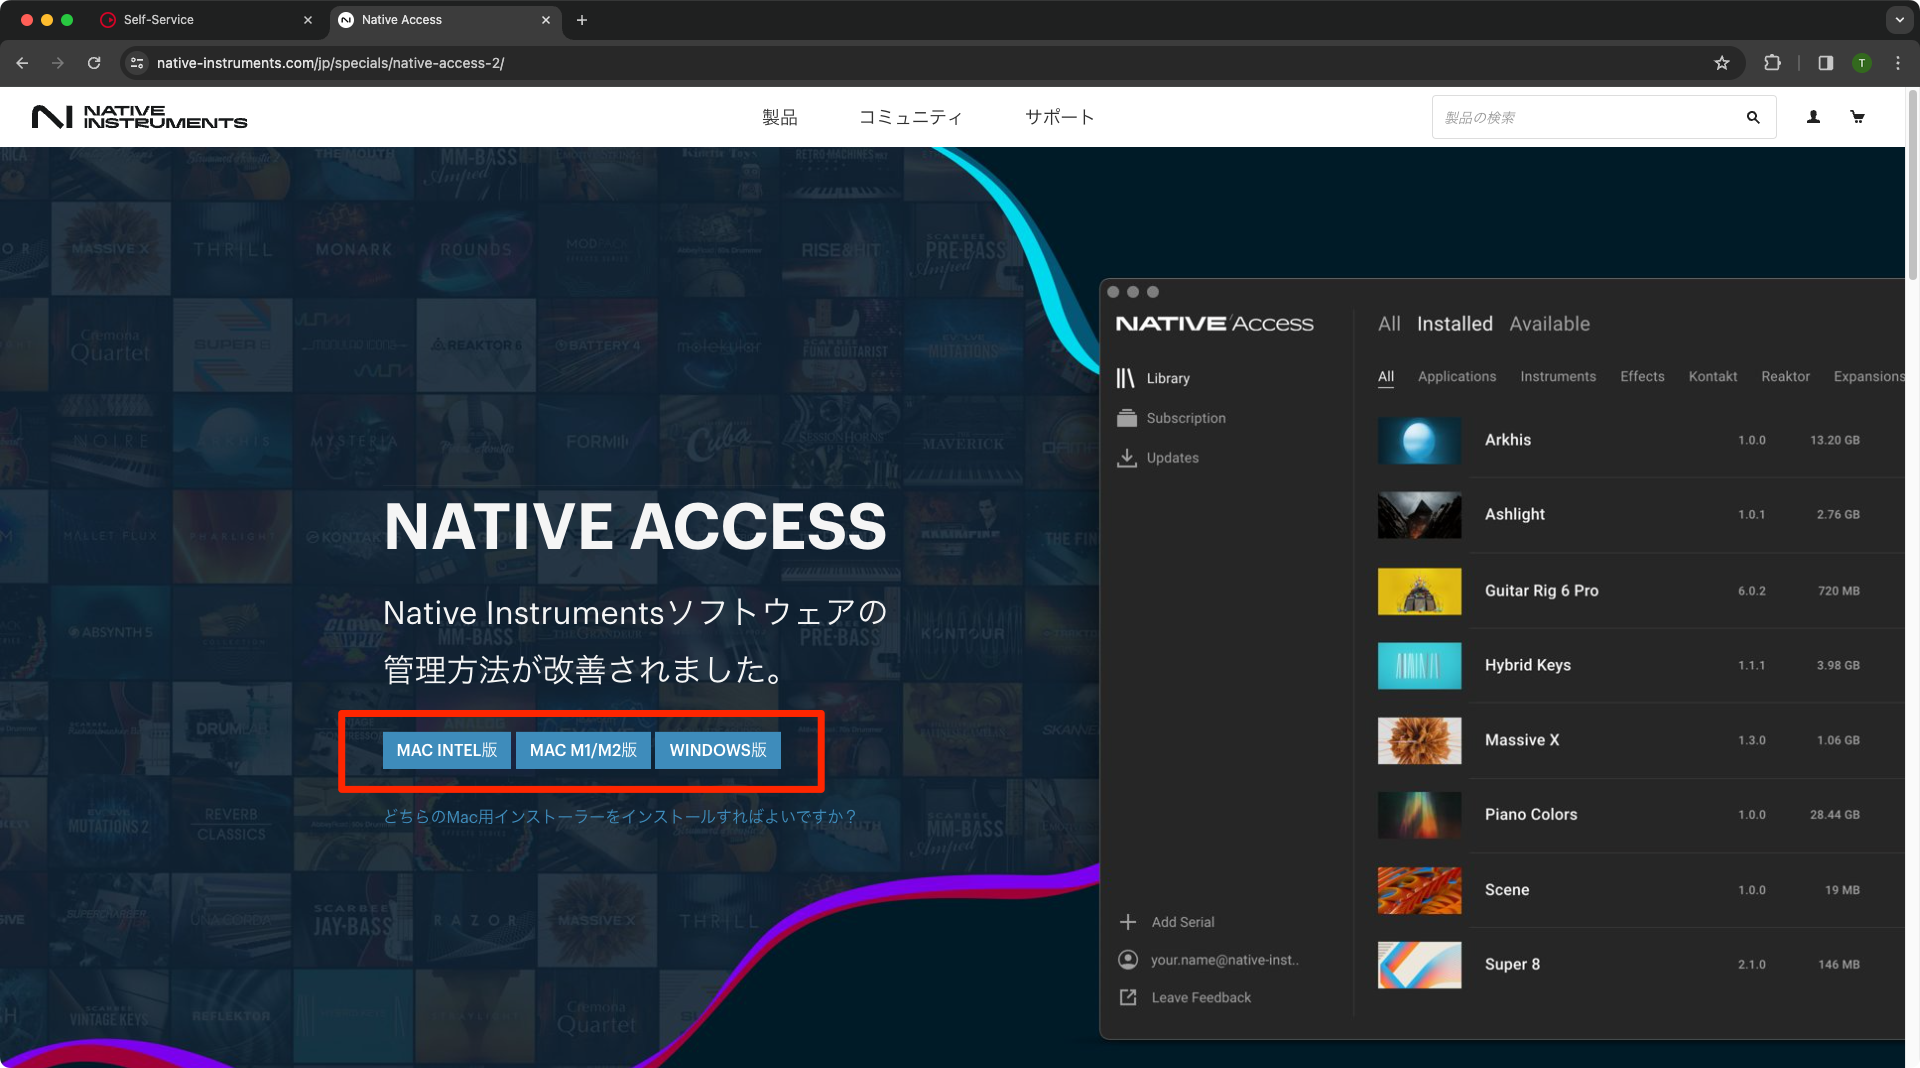Screen dimensions: 1920x1068
Task: Open a new browser tab
Action: 582,20
